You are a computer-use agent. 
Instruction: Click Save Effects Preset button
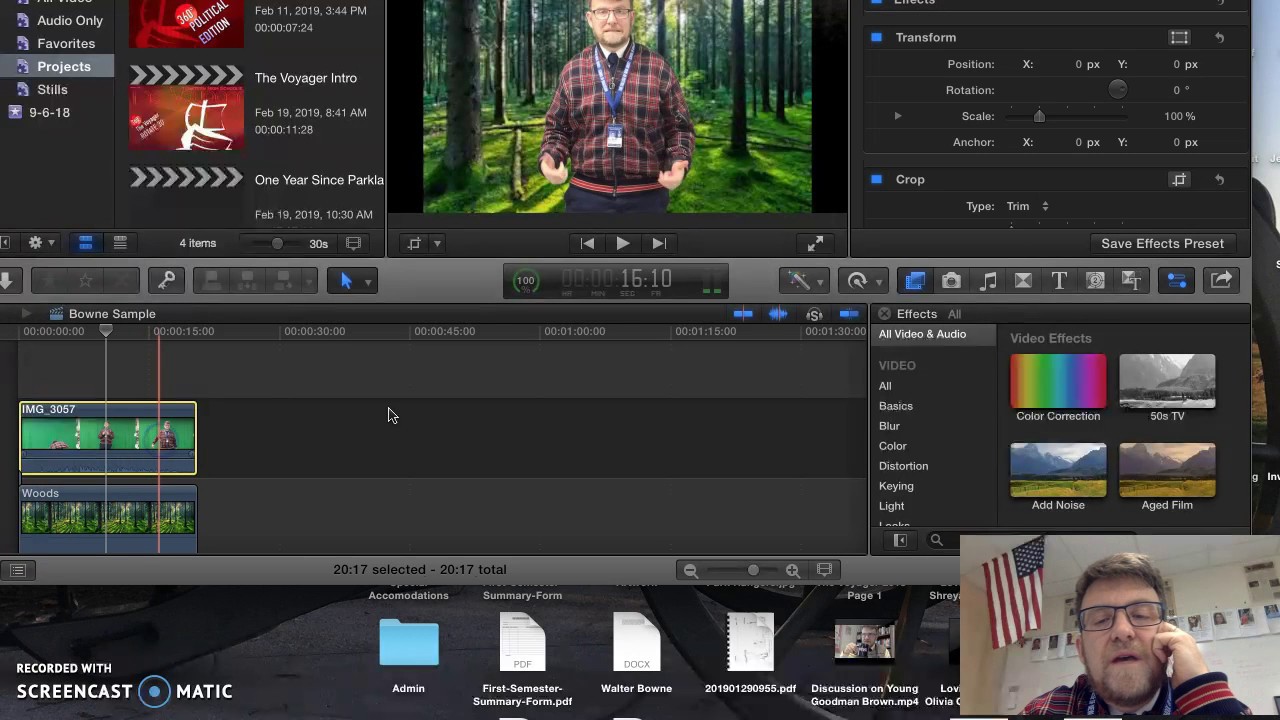point(1162,243)
